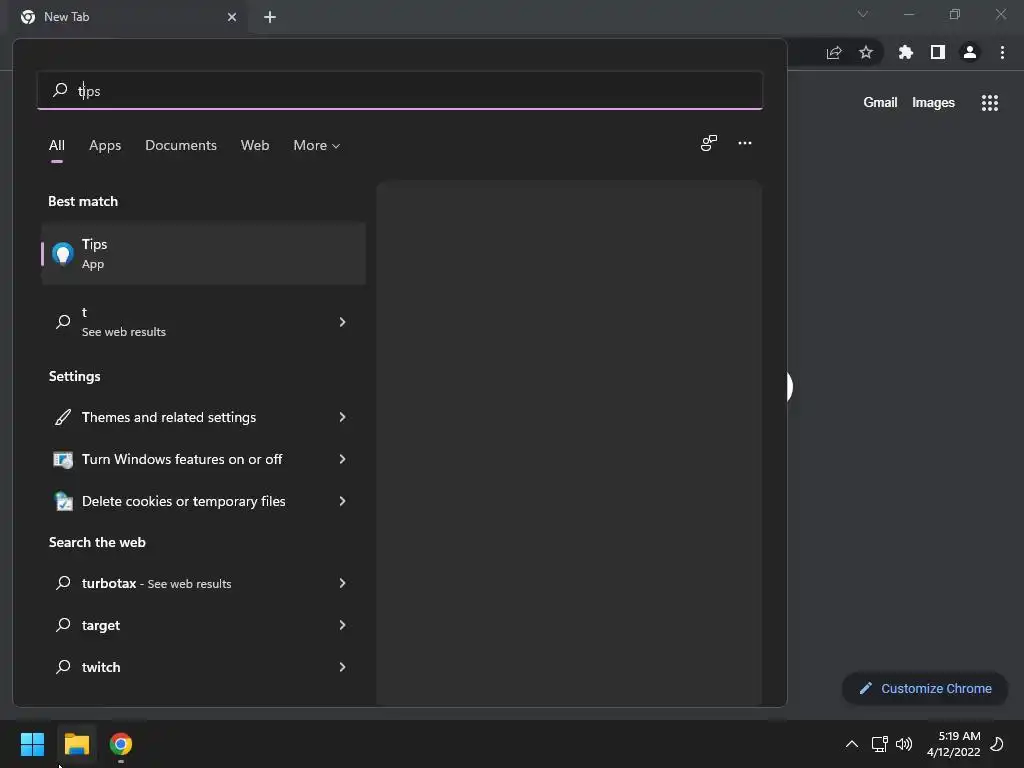Expand the target result chevron
The image size is (1024, 768).
click(x=342, y=625)
